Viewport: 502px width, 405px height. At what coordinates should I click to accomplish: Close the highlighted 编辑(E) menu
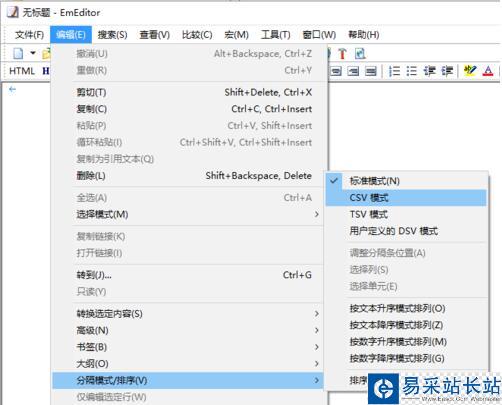pyautogui.click(x=71, y=35)
